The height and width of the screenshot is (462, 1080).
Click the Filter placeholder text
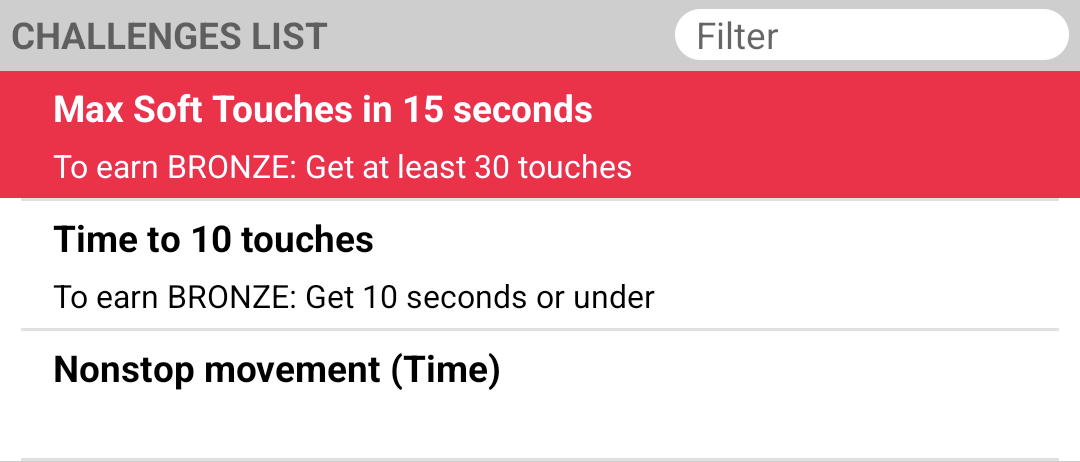click(738, 36)
